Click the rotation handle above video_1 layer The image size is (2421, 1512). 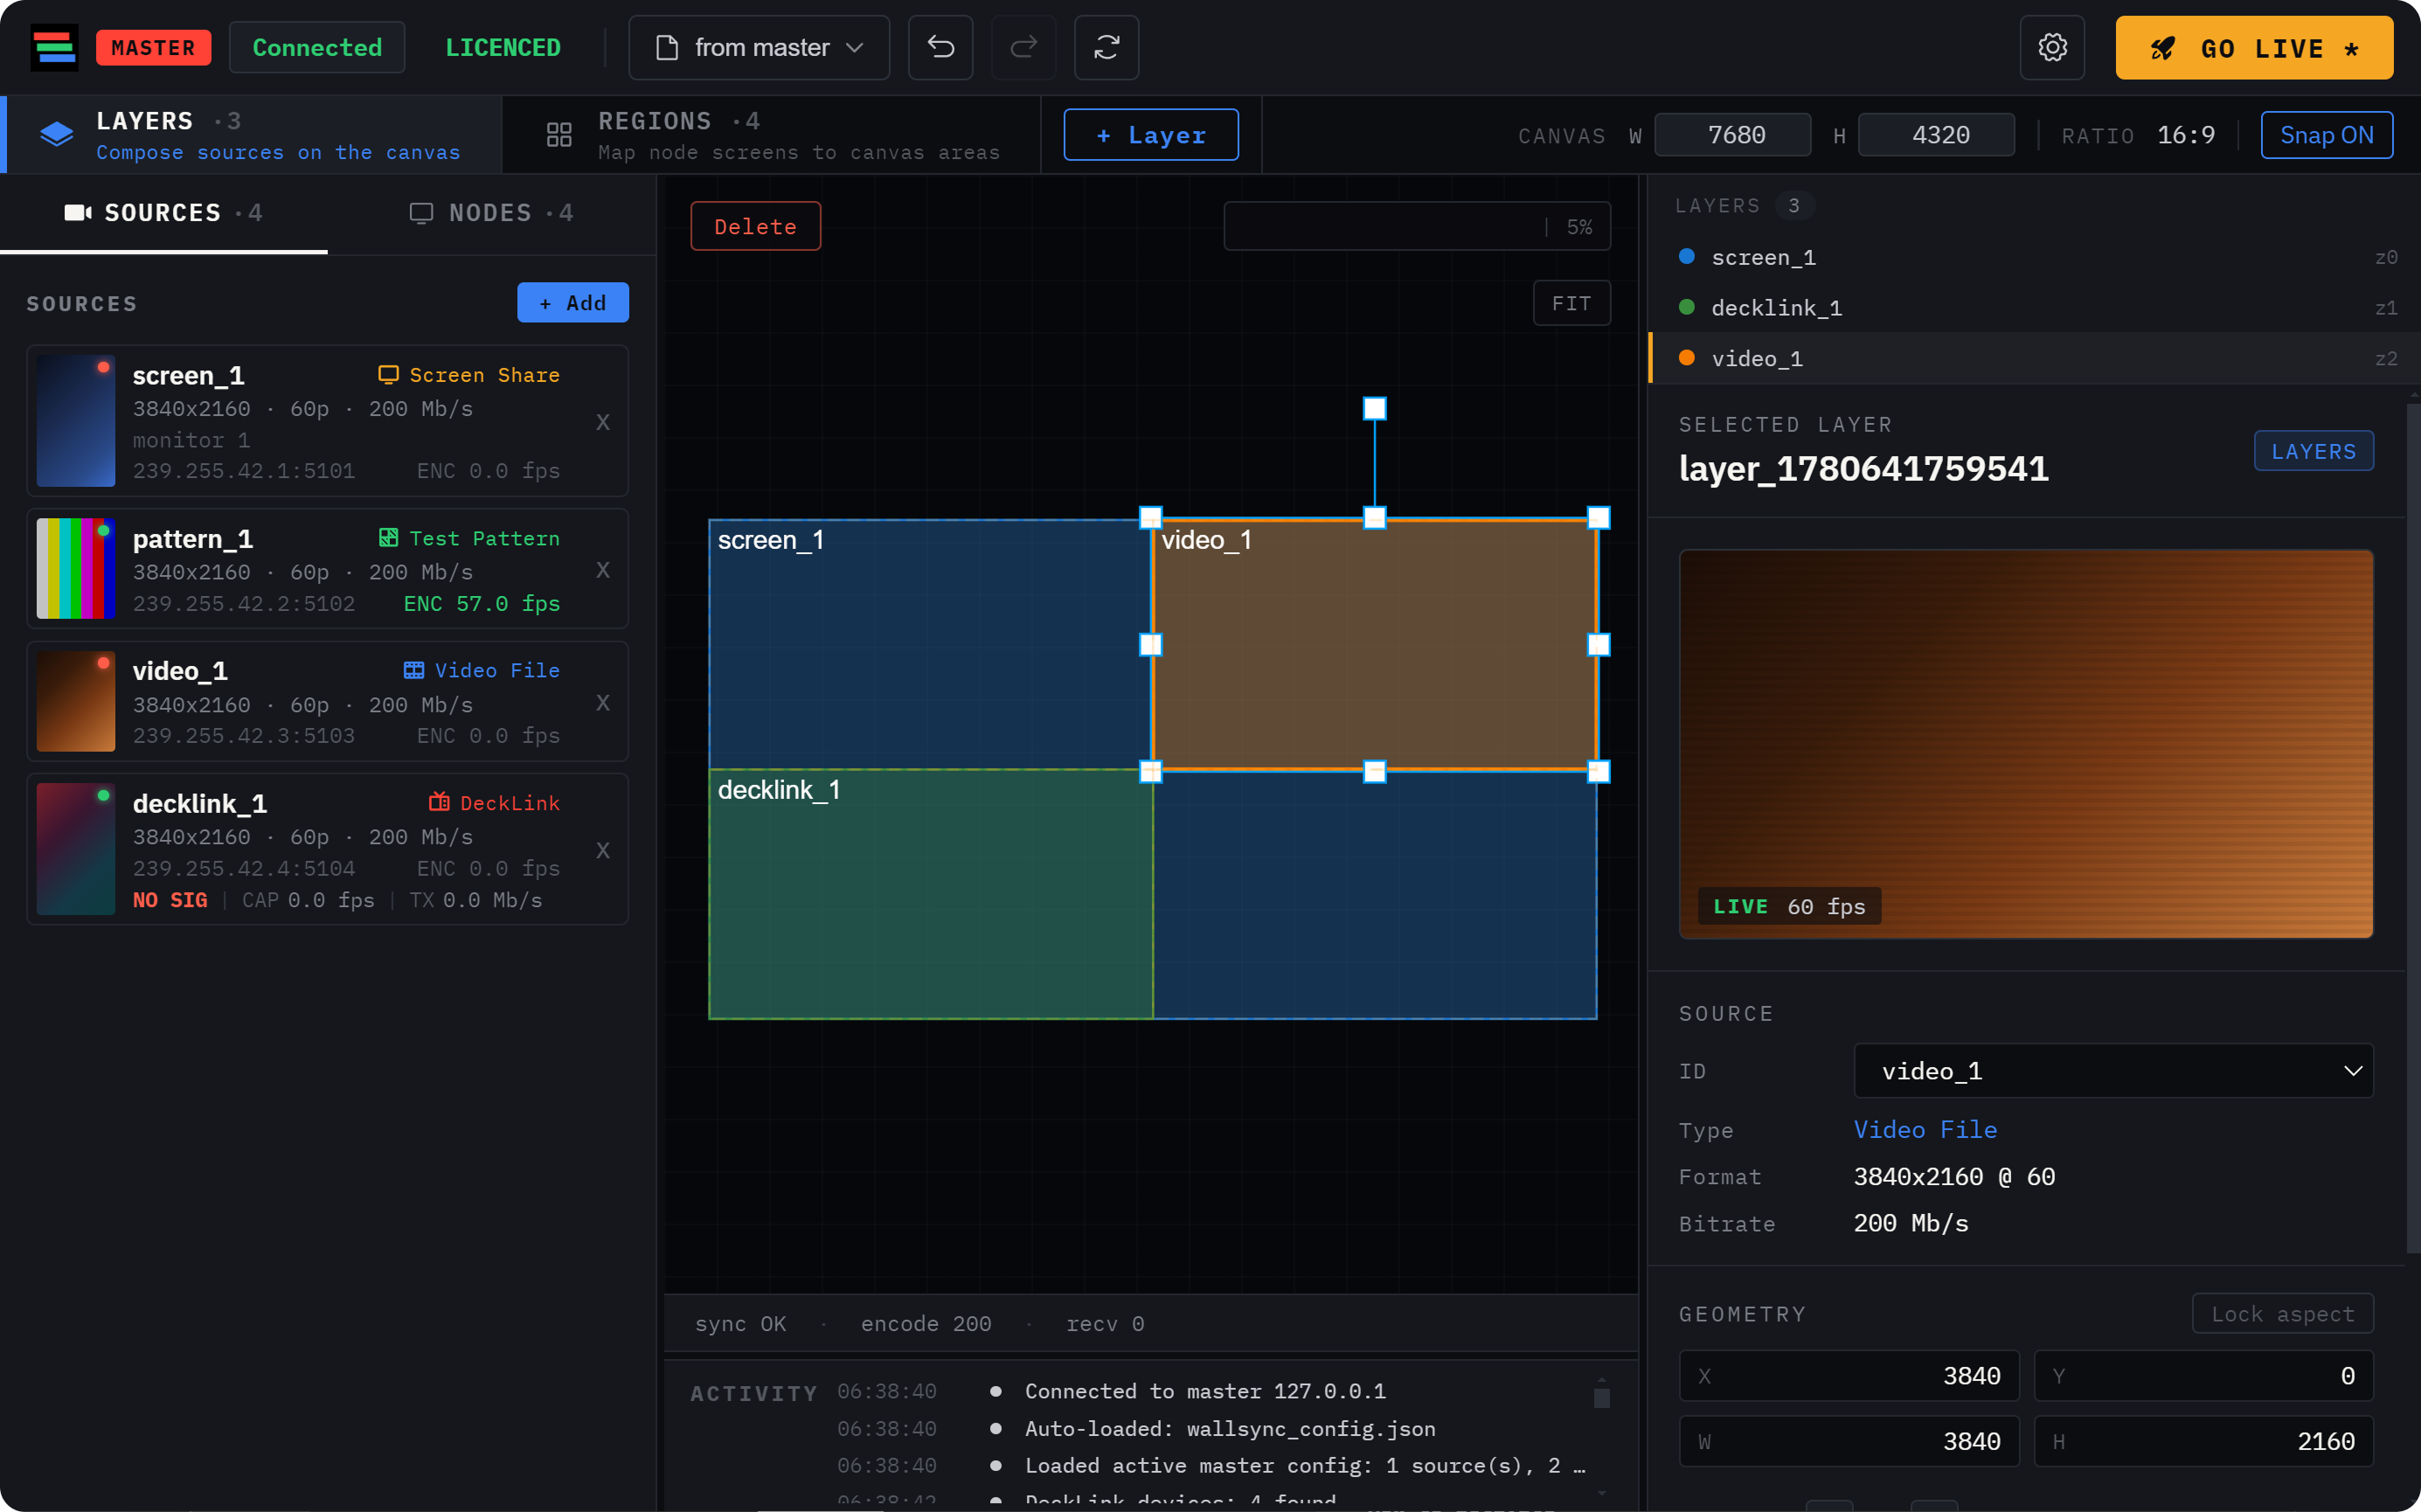tap(1375, 408)
